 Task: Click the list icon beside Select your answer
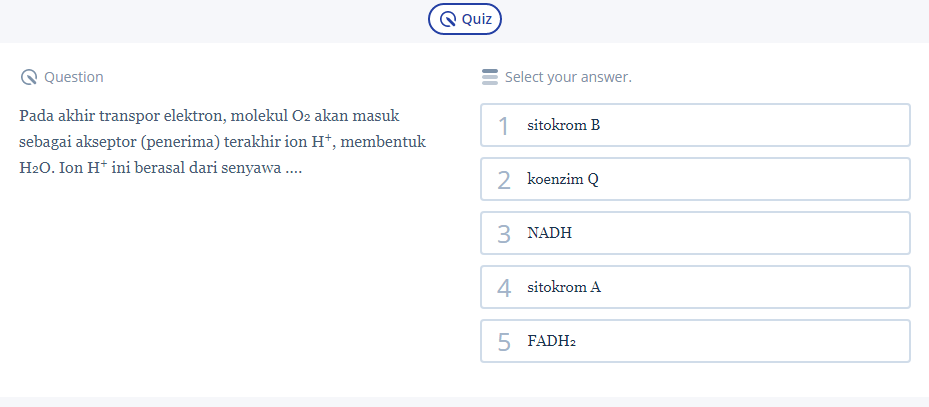point(489,77)
